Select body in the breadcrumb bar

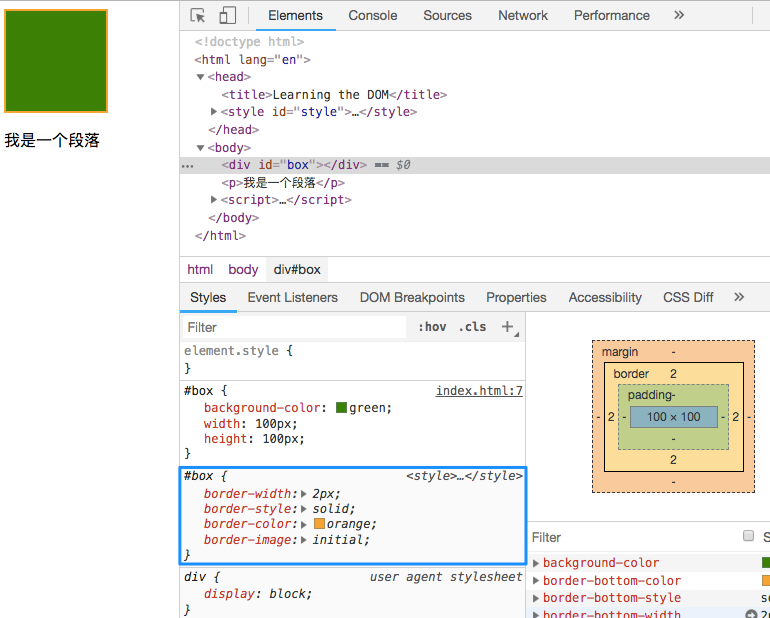click(243, 269)
